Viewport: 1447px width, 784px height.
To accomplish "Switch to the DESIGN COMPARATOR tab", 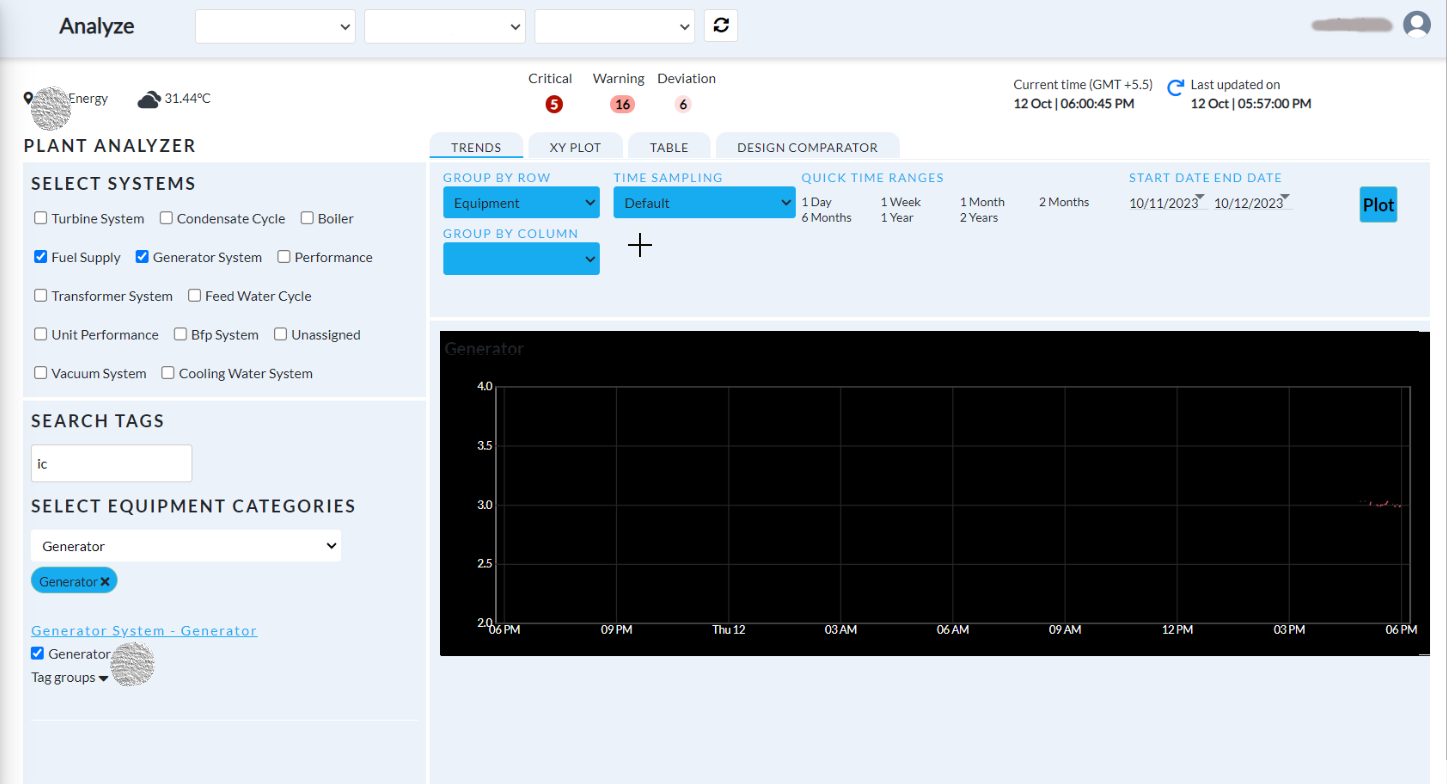I will coord(807,147).
